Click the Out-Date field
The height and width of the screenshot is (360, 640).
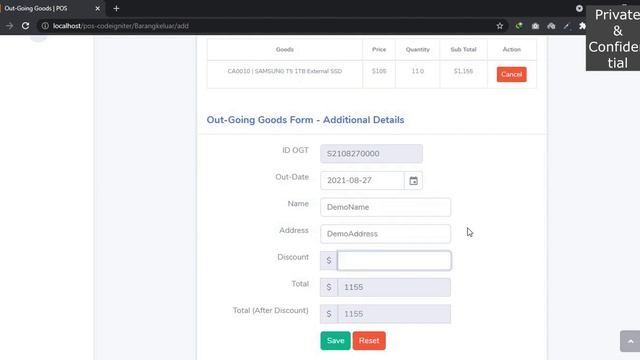coord(362,180)
